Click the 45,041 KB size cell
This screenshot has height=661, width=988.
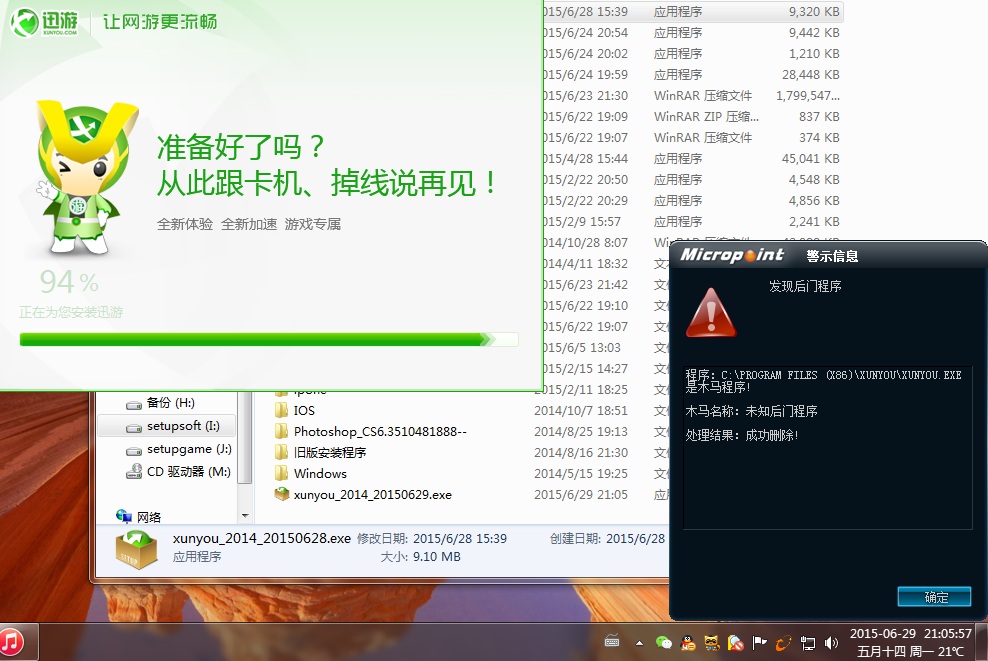coord(810,159)
